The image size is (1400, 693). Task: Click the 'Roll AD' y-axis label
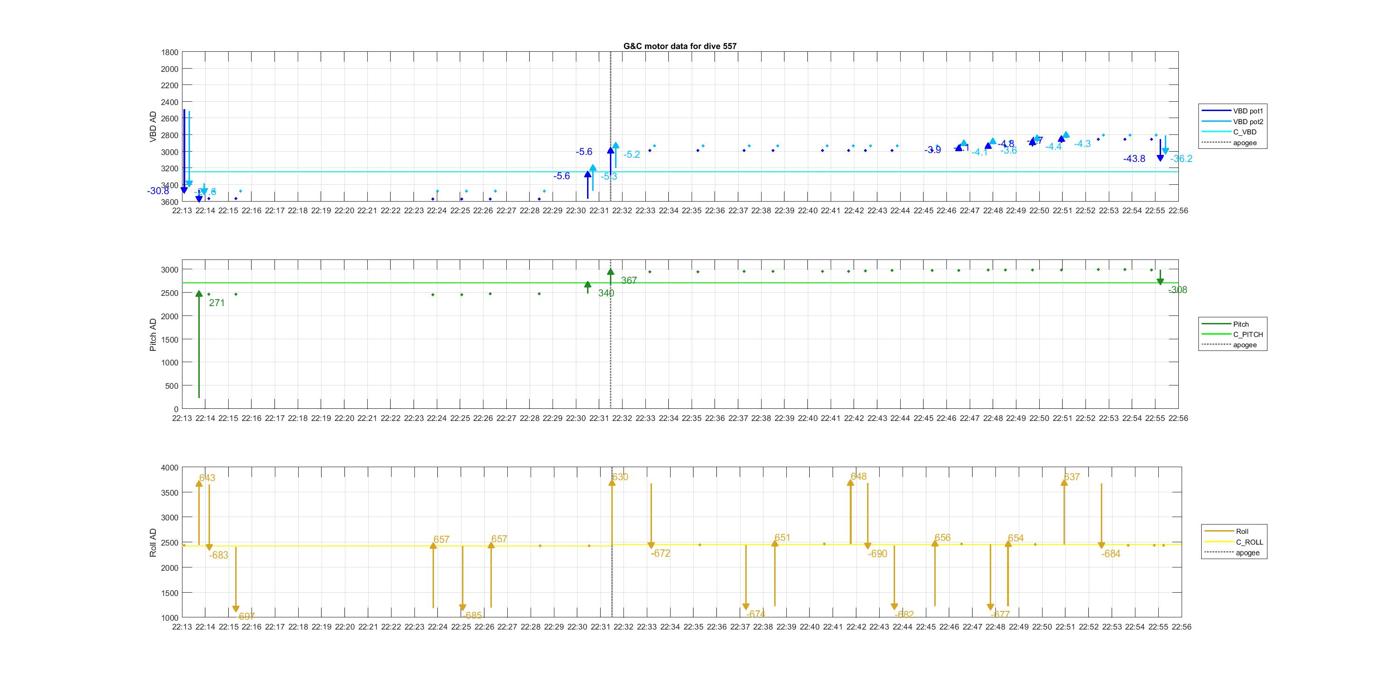(x=153, y=543)
